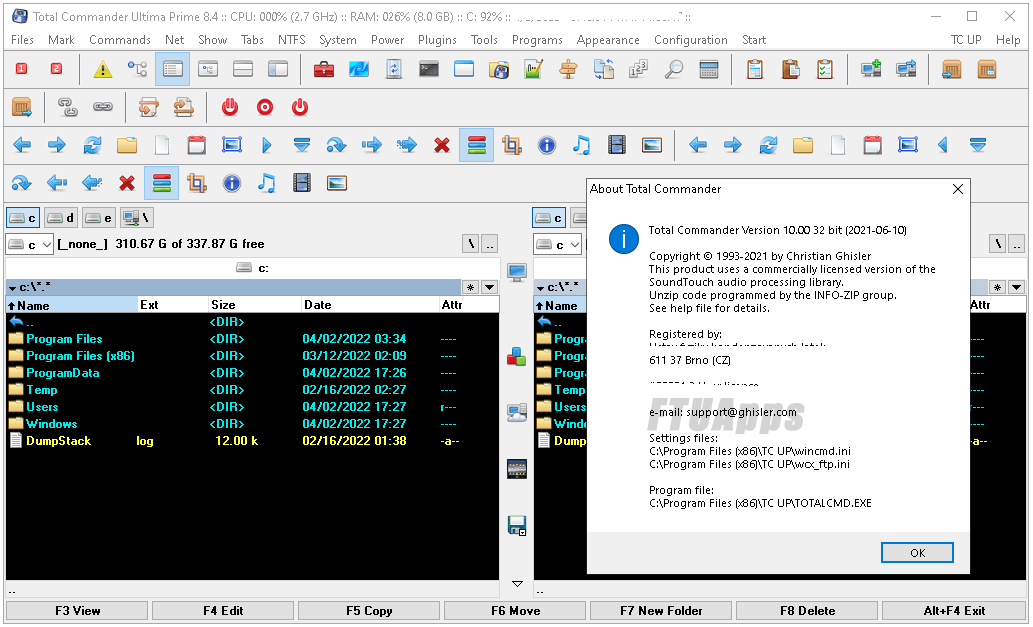Click network computers icon with blue arrow
Viewport: 1033px width, 627px height.
click(907, 69)
